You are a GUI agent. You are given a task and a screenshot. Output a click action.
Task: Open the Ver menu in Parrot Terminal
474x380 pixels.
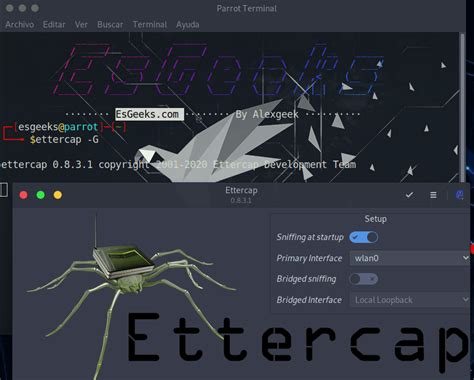pyautogui.click(x=81, y=25)
